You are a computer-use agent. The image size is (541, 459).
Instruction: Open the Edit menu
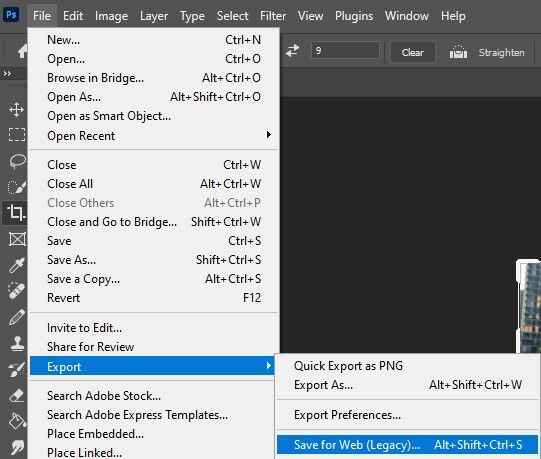pyautogui.click(x=73, y=16)
